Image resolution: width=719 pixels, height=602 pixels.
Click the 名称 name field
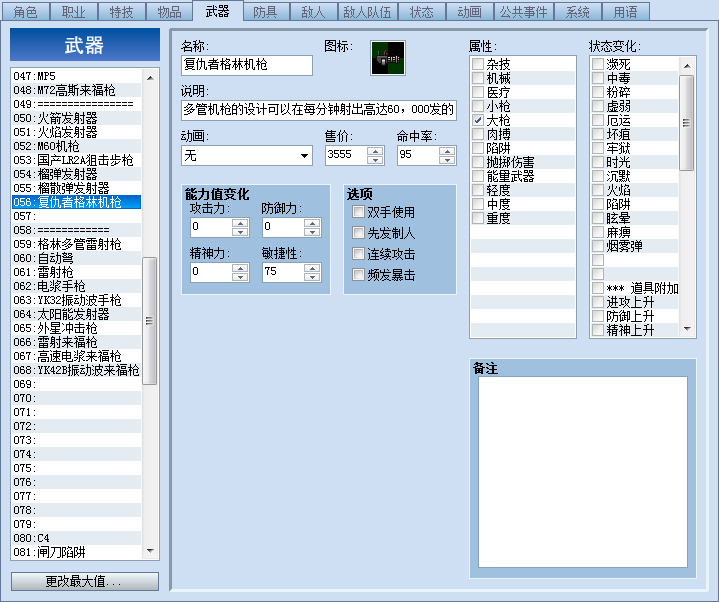click(x=247, y=65)
